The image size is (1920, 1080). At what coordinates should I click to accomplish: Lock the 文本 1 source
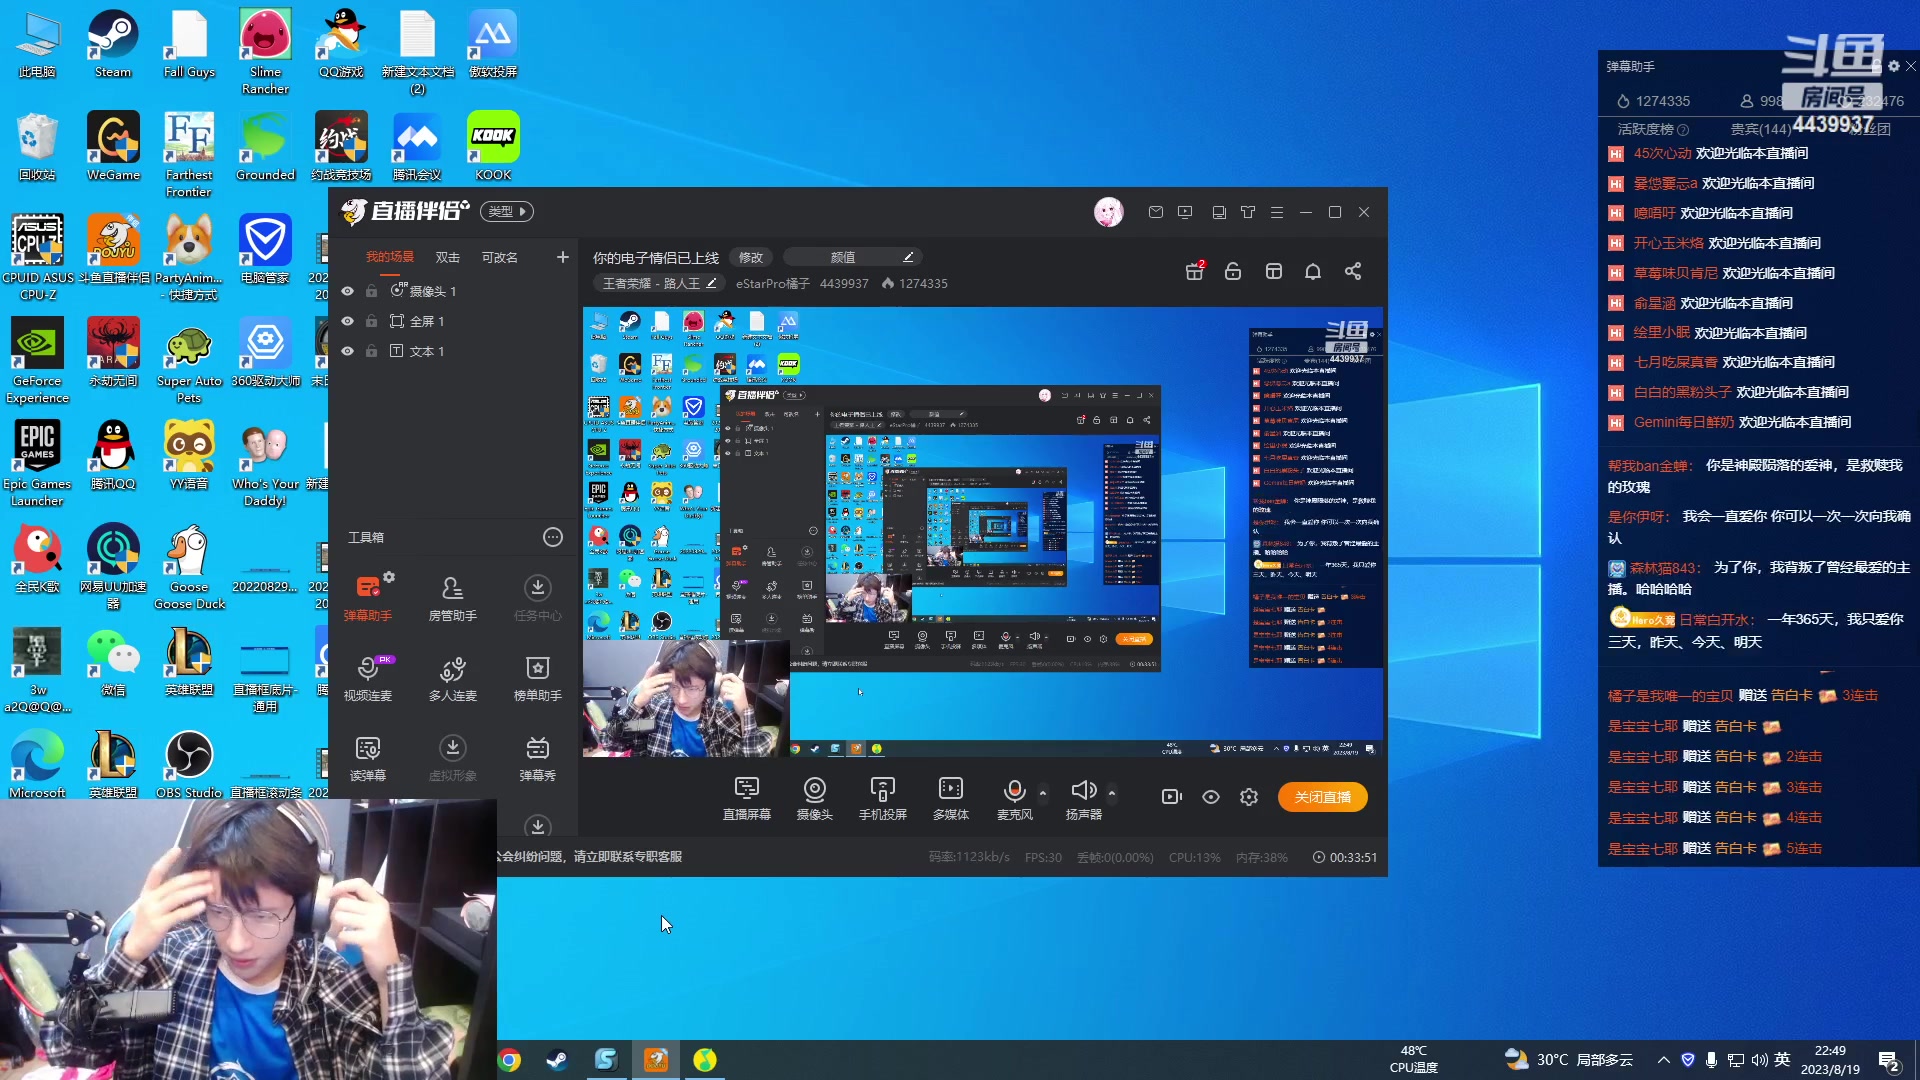[371, 351]
